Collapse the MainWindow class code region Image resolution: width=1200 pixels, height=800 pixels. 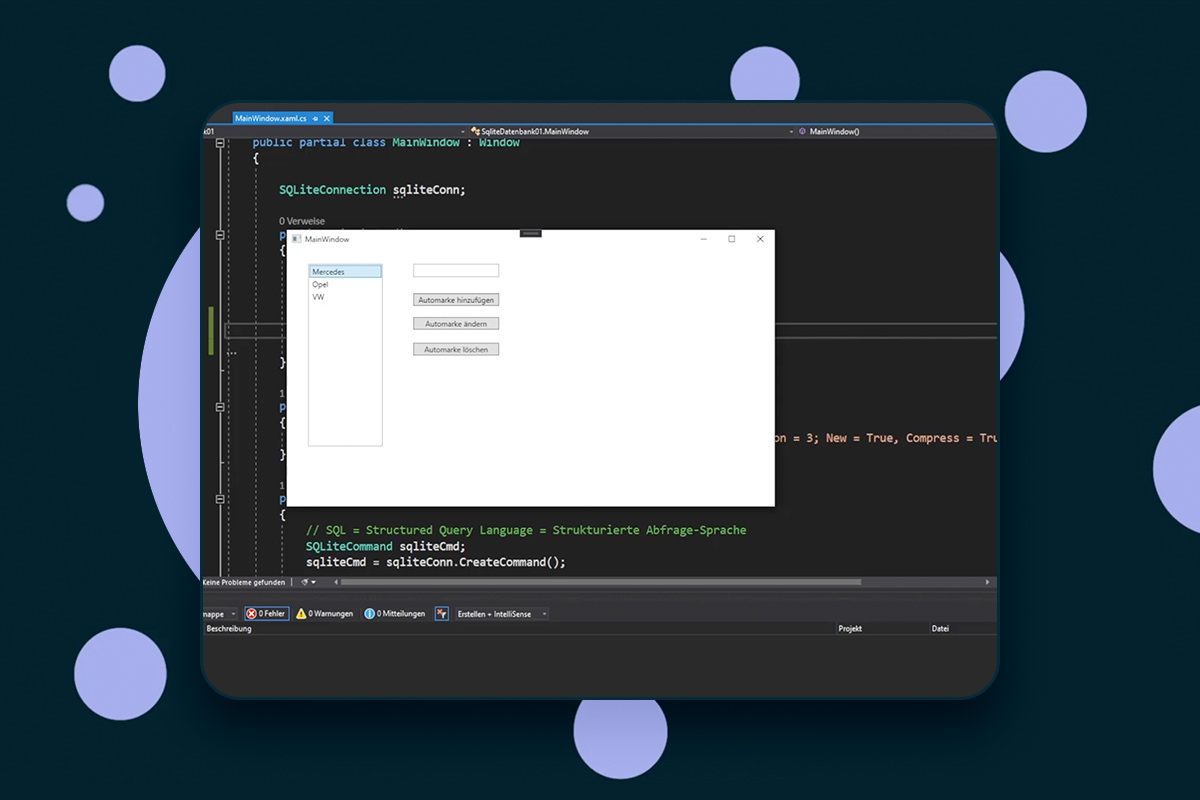[x=220, y=143]
